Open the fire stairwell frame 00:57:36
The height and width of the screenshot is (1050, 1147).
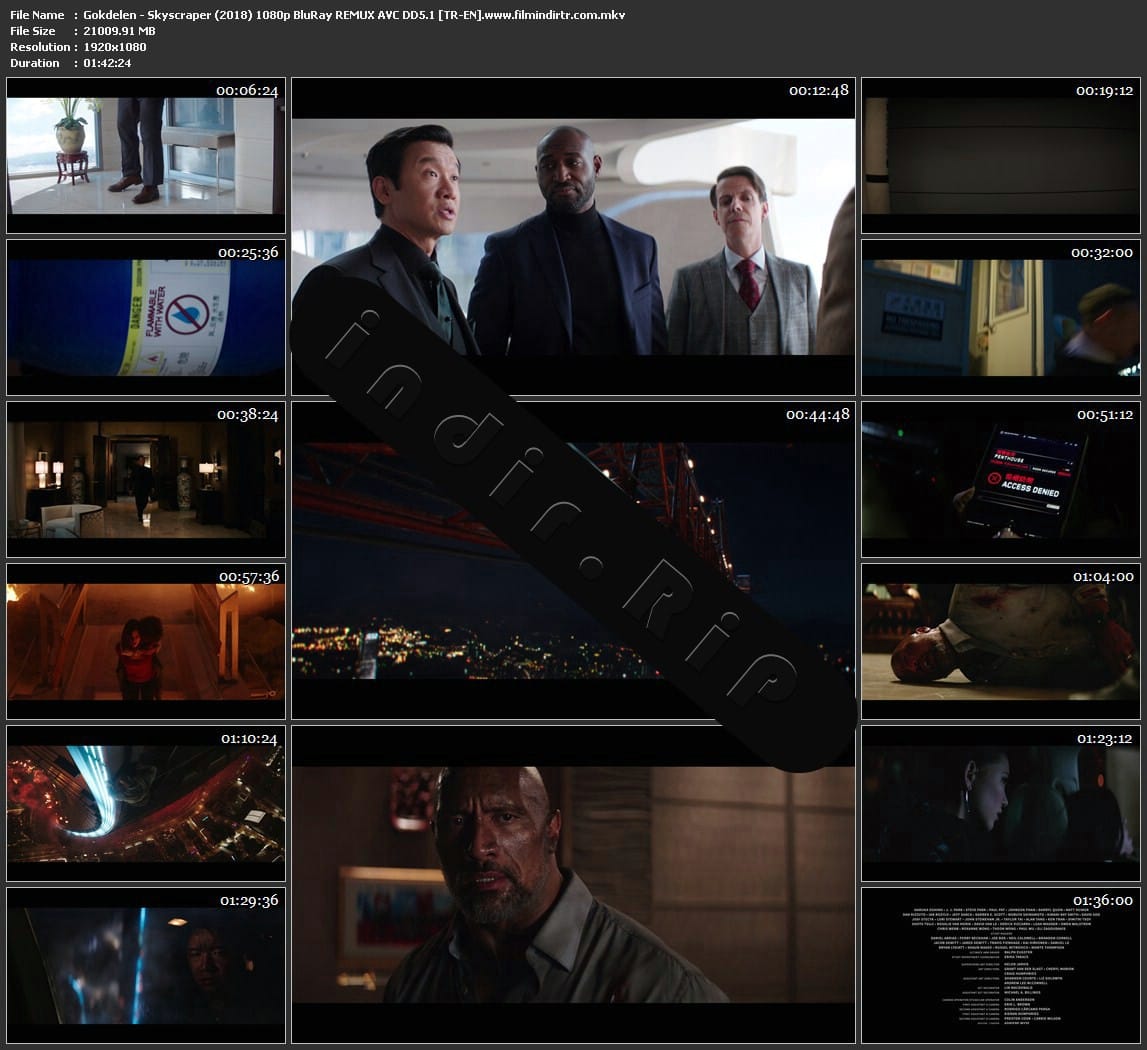pyautogui.click(x=146, y=642)
